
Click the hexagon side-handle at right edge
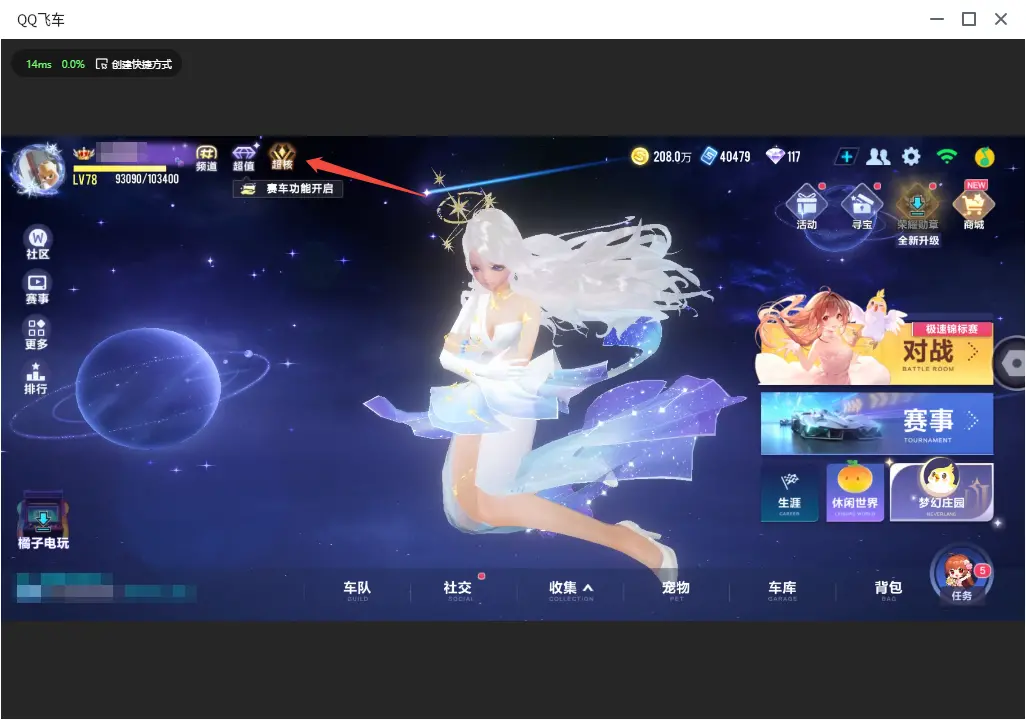tap(1010, 363)
